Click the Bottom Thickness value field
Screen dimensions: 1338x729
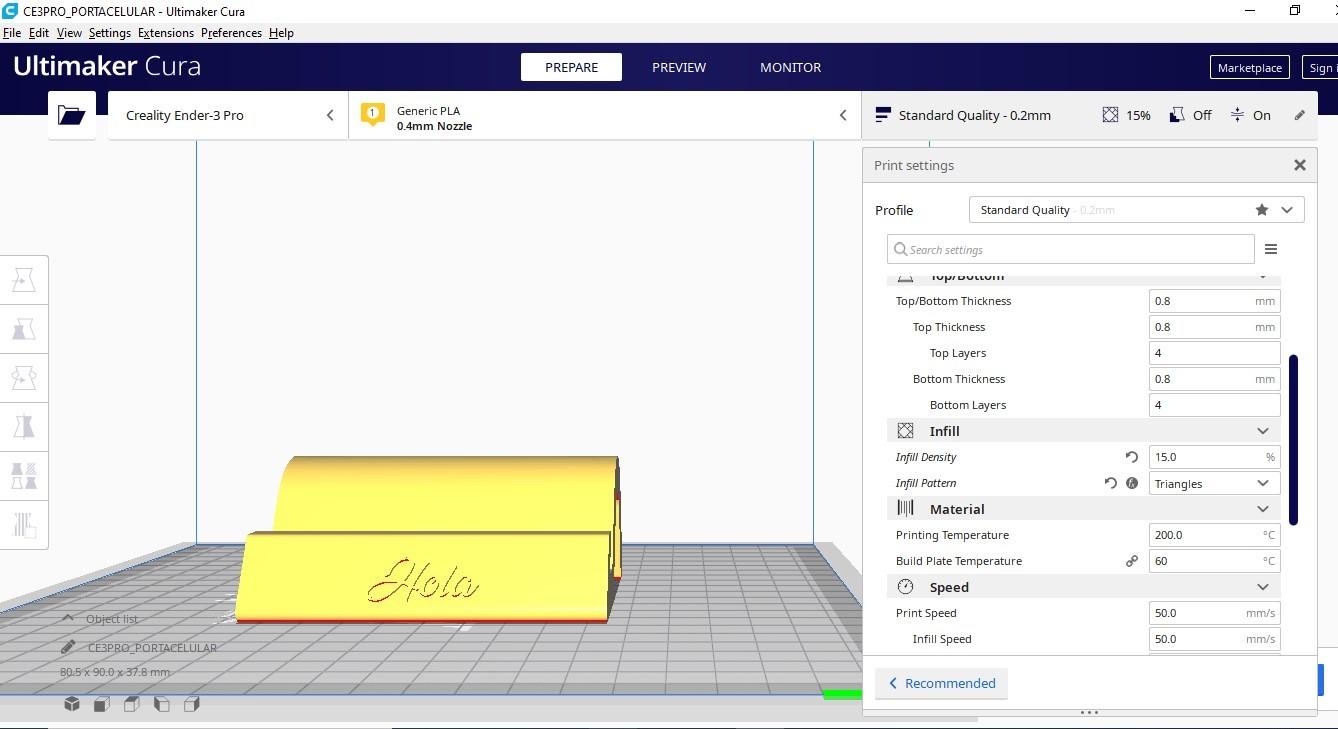[x=1214, y=379]
